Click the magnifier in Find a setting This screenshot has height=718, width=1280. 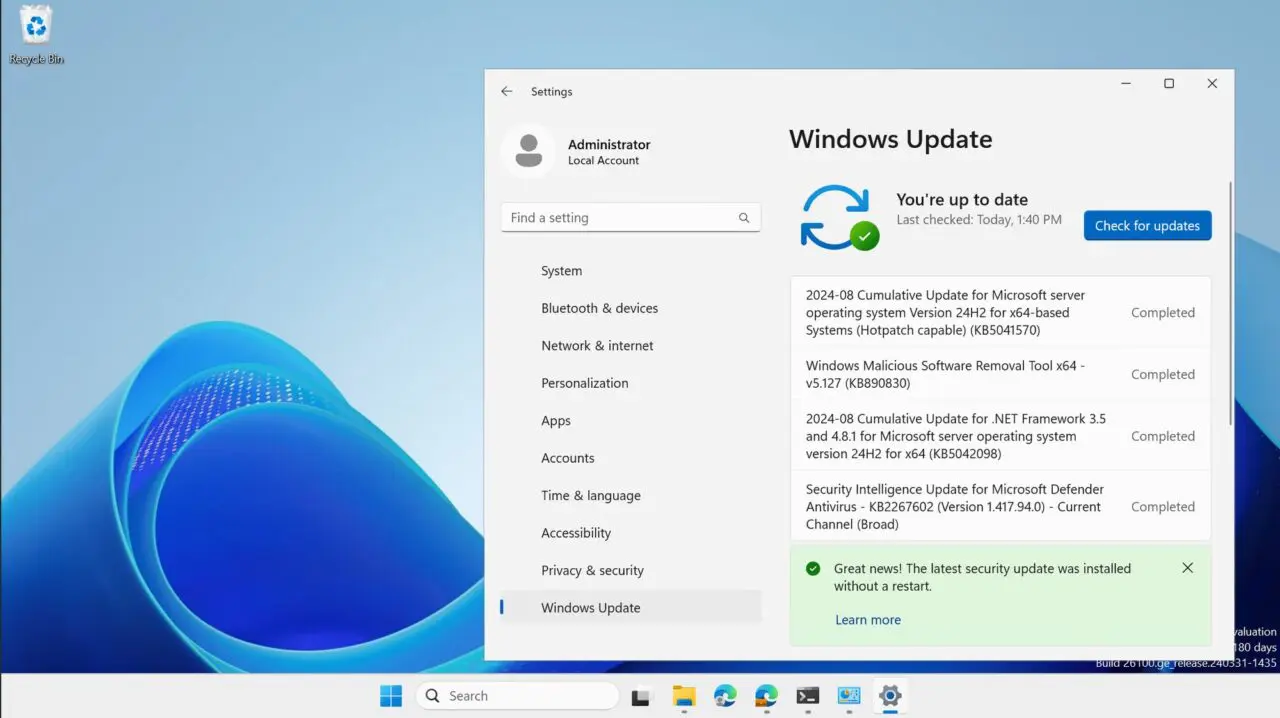[x=744, y=217]
